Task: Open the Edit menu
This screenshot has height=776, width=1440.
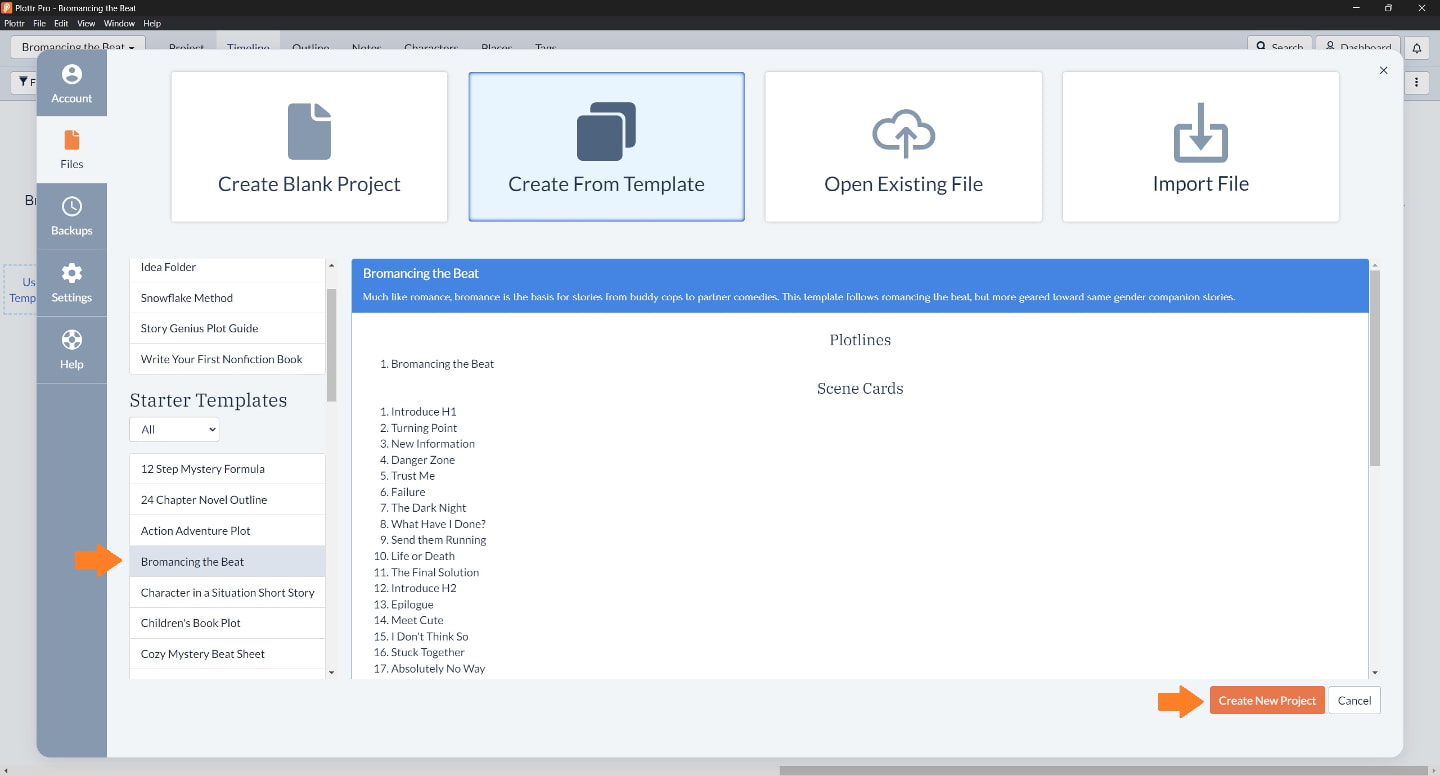Action: click(x=61, y=23)
